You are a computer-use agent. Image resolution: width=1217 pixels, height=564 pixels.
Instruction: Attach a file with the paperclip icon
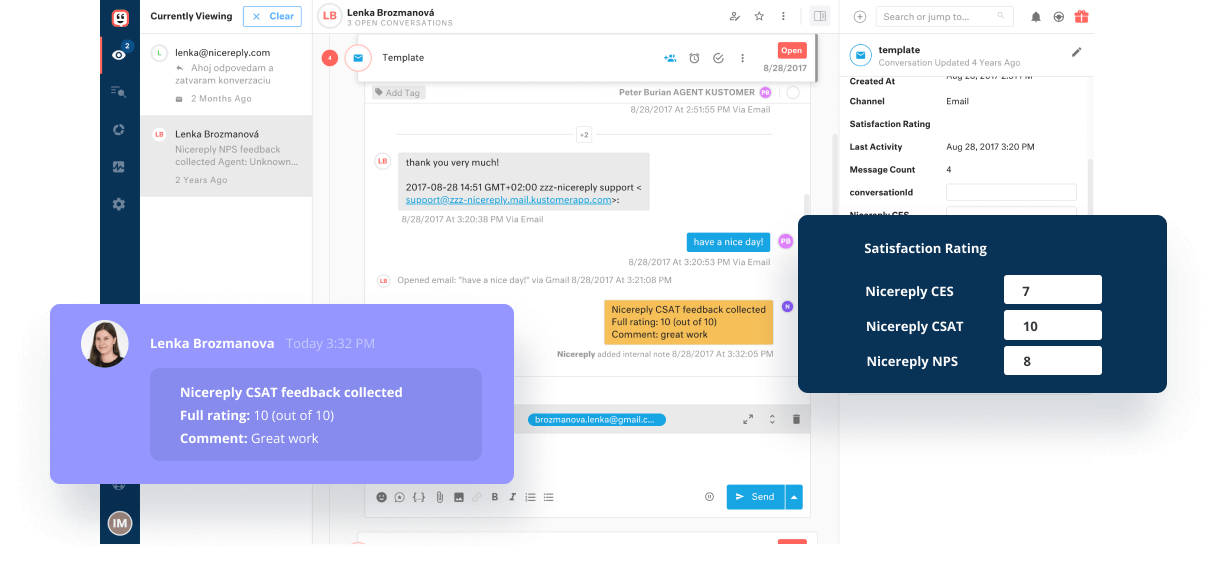439,497
